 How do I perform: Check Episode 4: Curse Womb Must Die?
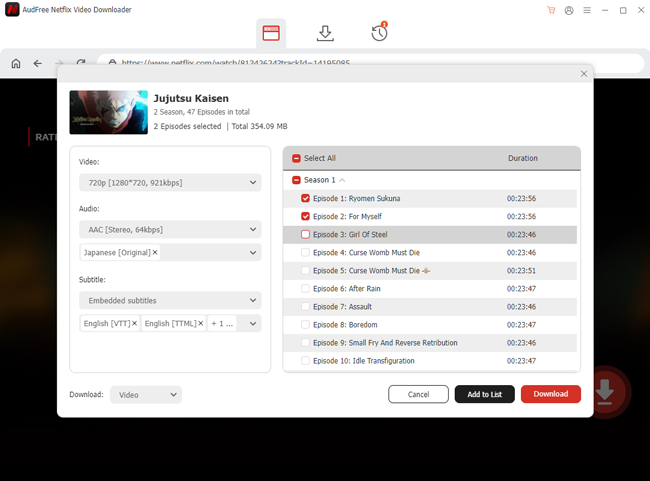(306, 253)
